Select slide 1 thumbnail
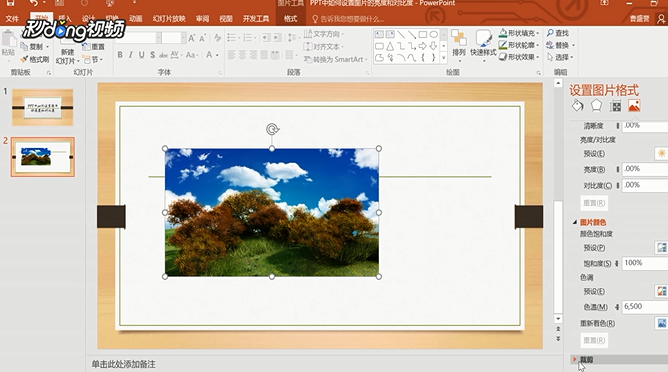The height and width of the screenshot is (372, 668). (x=43, y=107)
